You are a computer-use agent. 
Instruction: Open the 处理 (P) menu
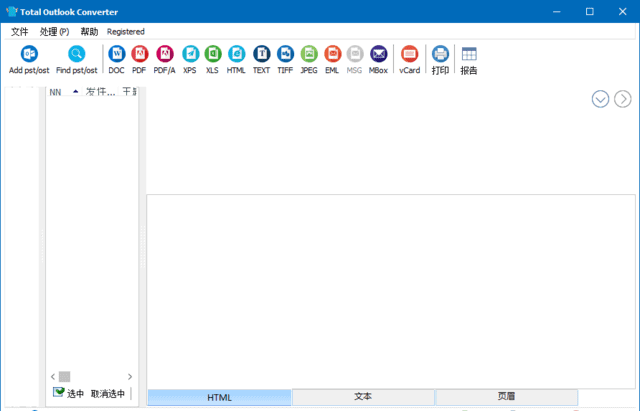[x=54, y=32]
